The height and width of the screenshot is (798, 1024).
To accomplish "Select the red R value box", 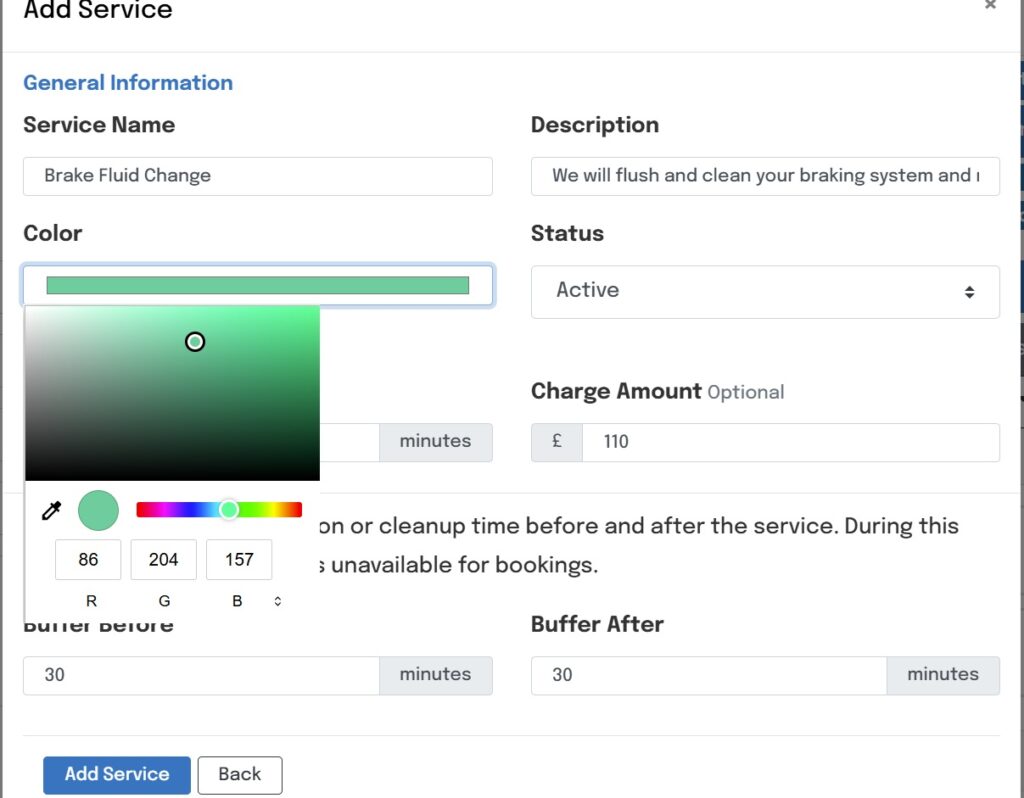I will tap(88, 560).
